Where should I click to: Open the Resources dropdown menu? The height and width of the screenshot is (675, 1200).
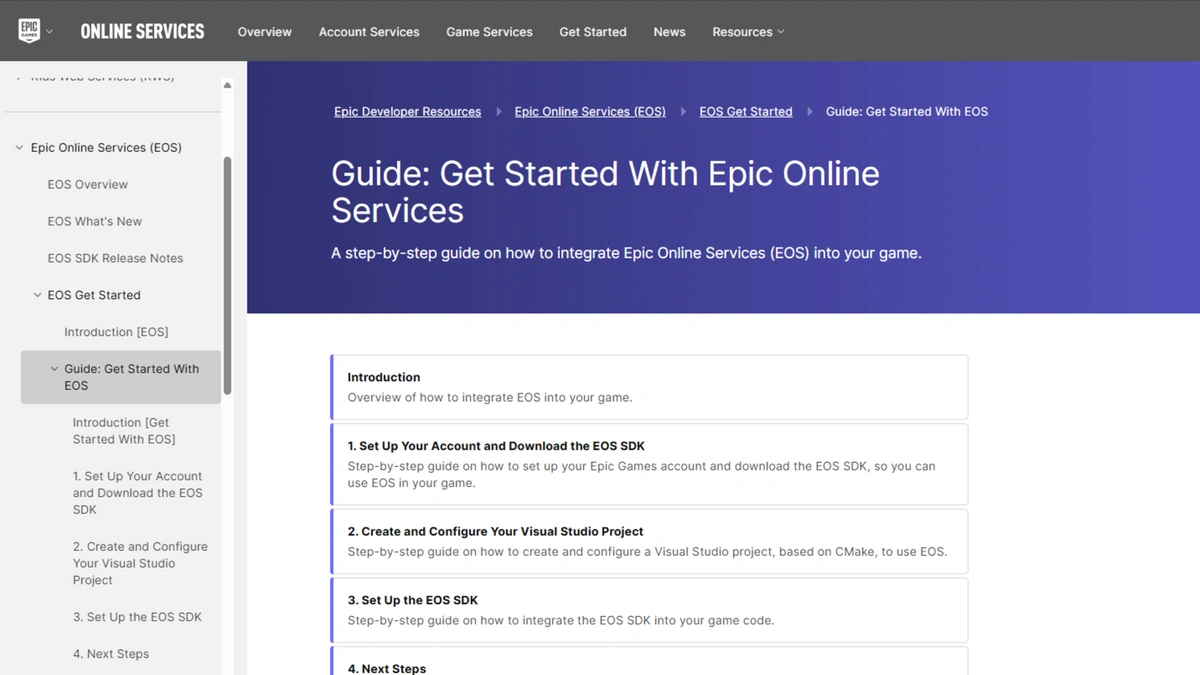(x=748, y=32)
